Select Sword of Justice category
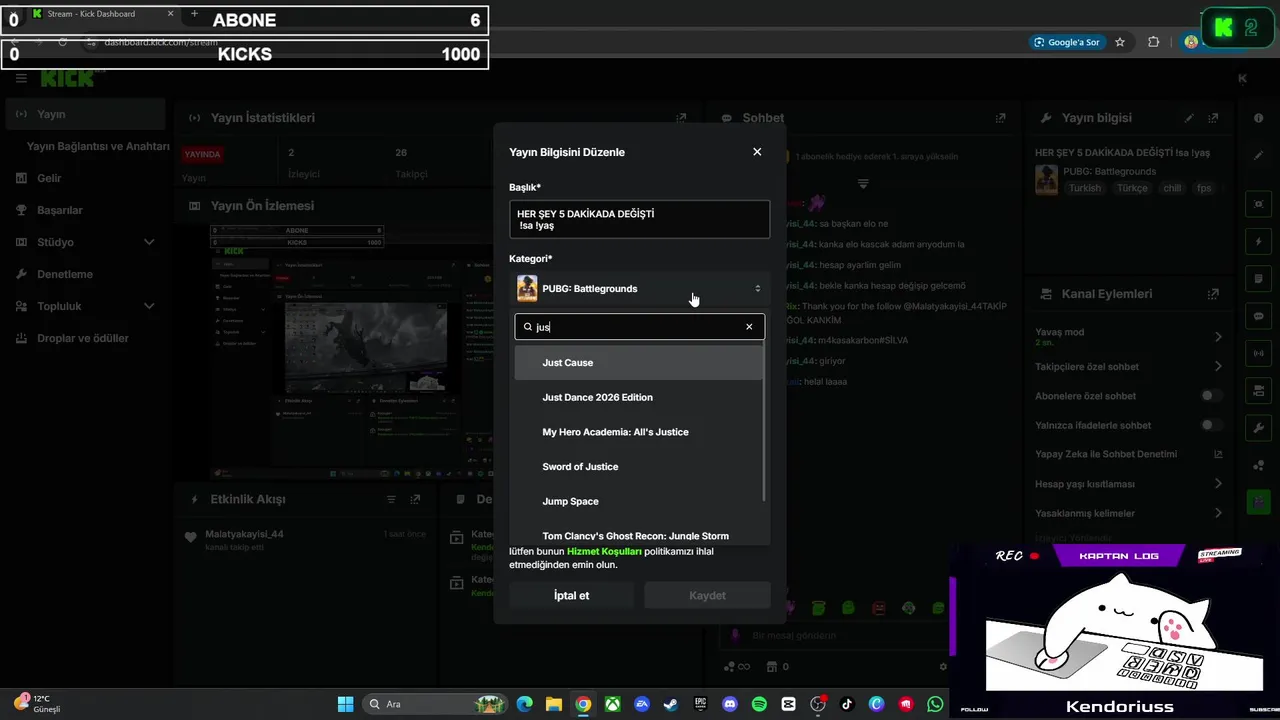Image resolution: width=1280 pixels, height=720 pixels. 639,467
